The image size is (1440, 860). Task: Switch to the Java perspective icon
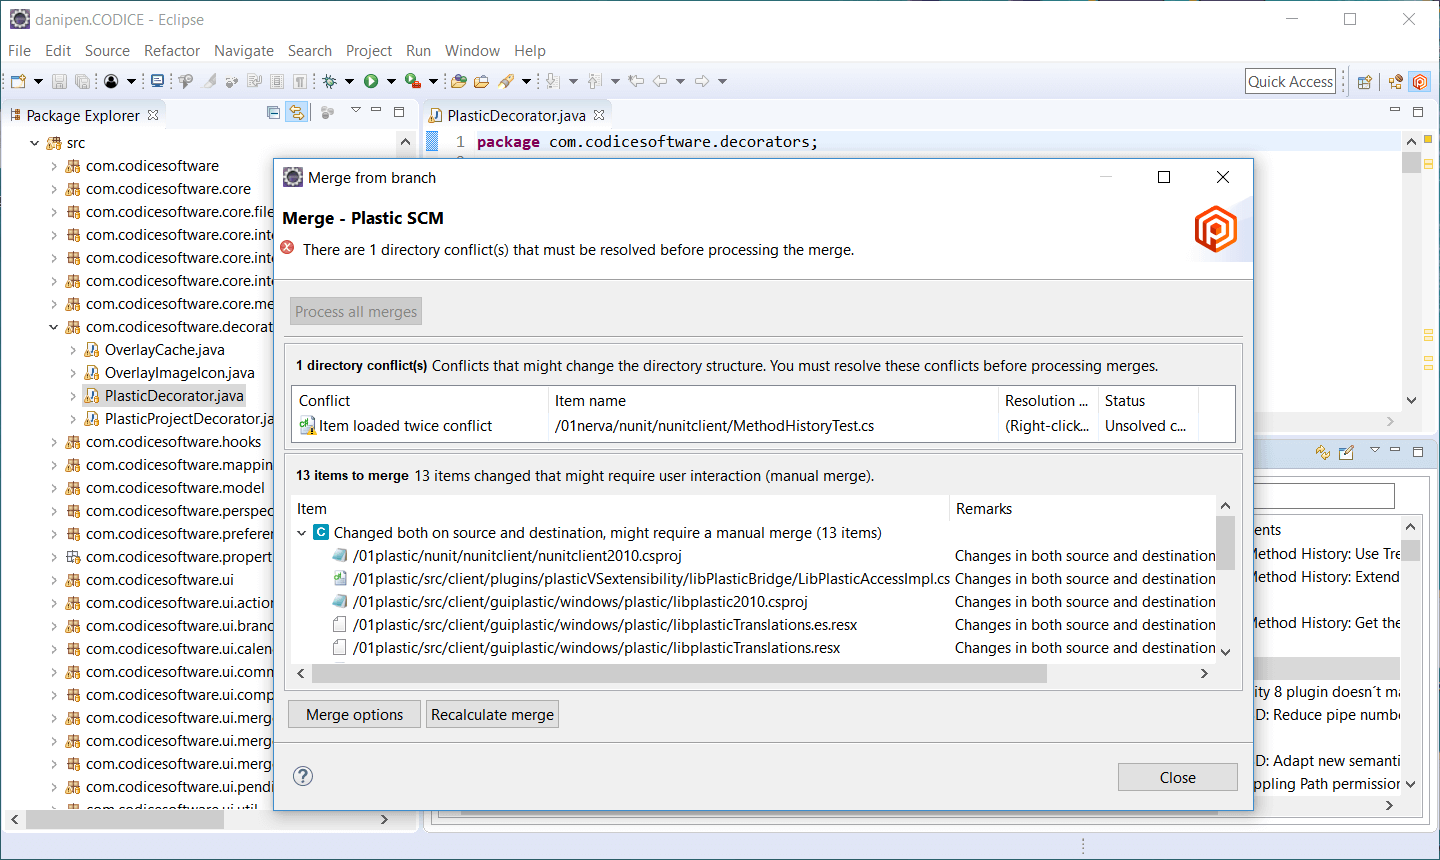point(1396,82)
